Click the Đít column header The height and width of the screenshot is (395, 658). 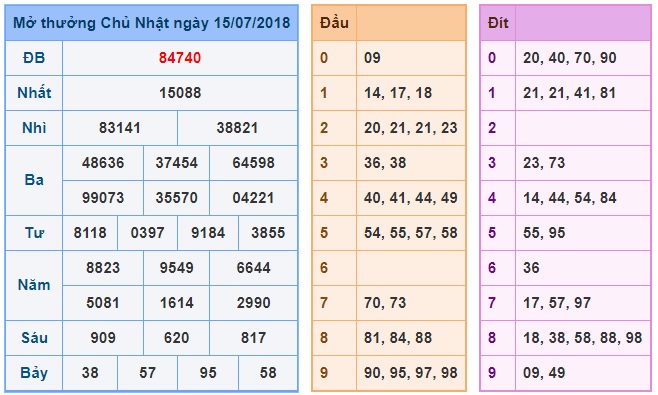(498, 23)
